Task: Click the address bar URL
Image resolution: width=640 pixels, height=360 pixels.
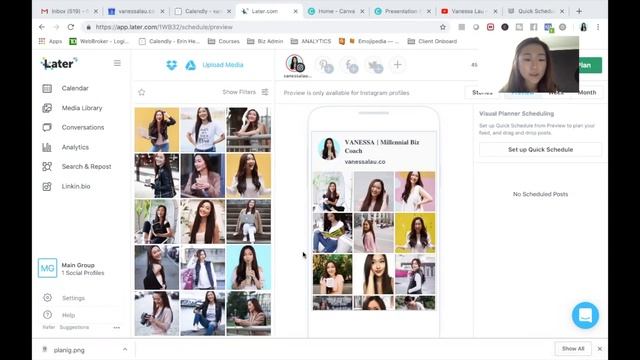Action: (x=164, y=27)
